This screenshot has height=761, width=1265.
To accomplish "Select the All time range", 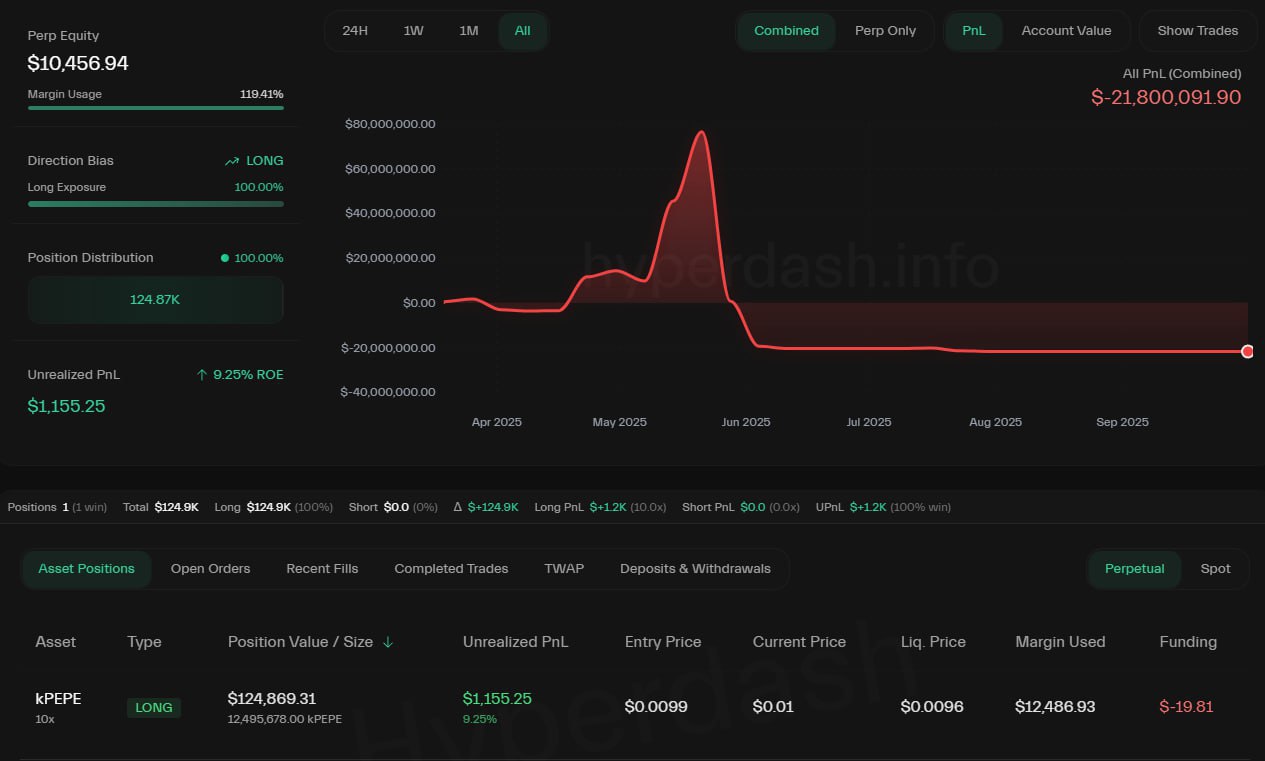I will point(522,31).
